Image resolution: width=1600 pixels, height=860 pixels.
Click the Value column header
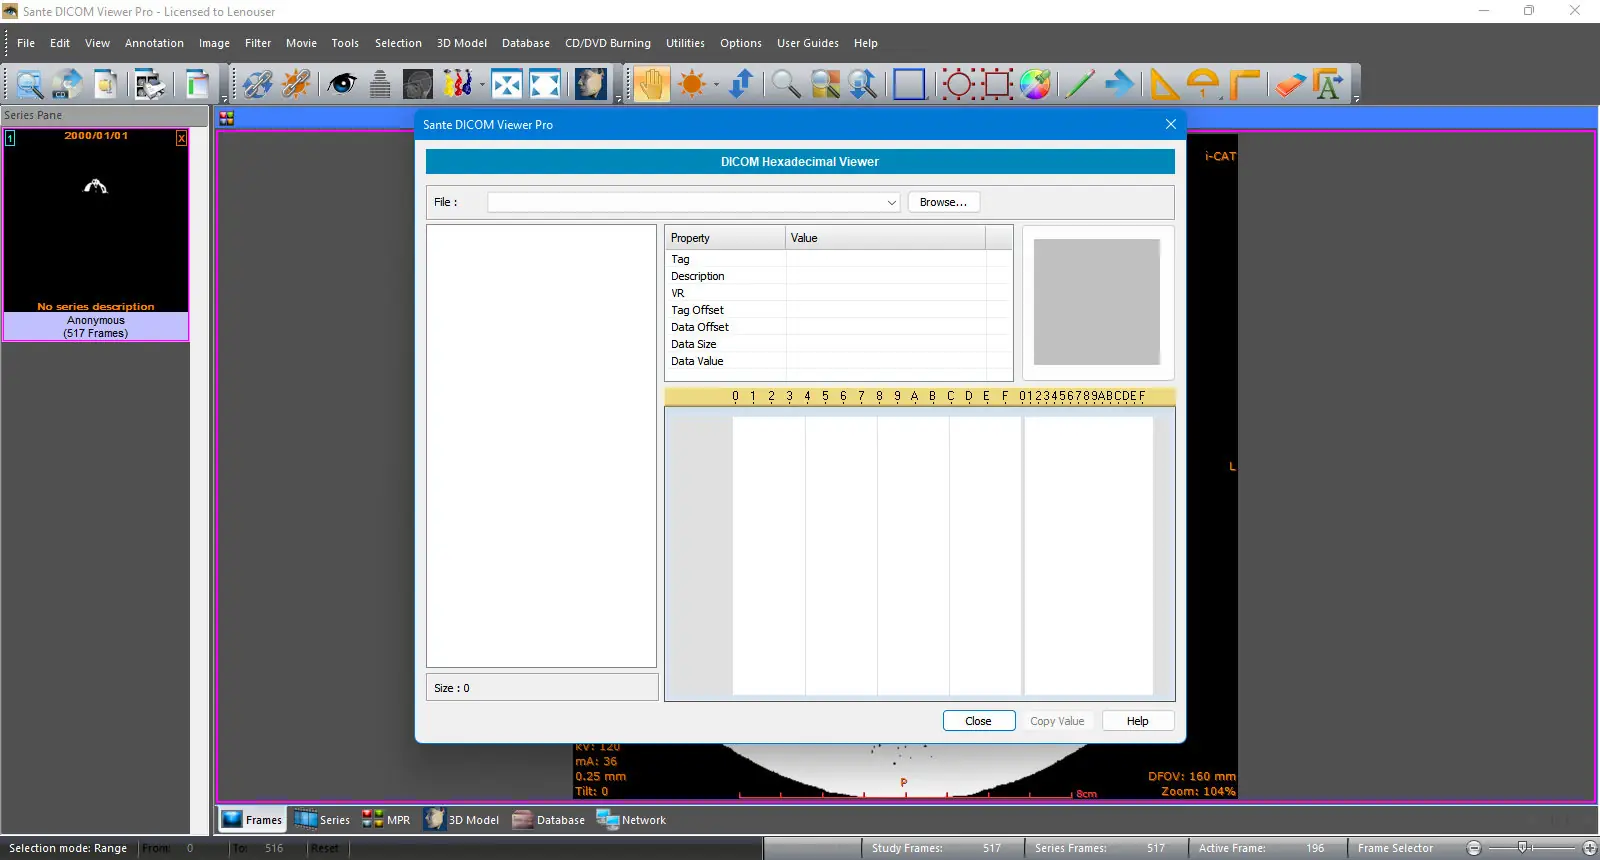click(885, 238)
